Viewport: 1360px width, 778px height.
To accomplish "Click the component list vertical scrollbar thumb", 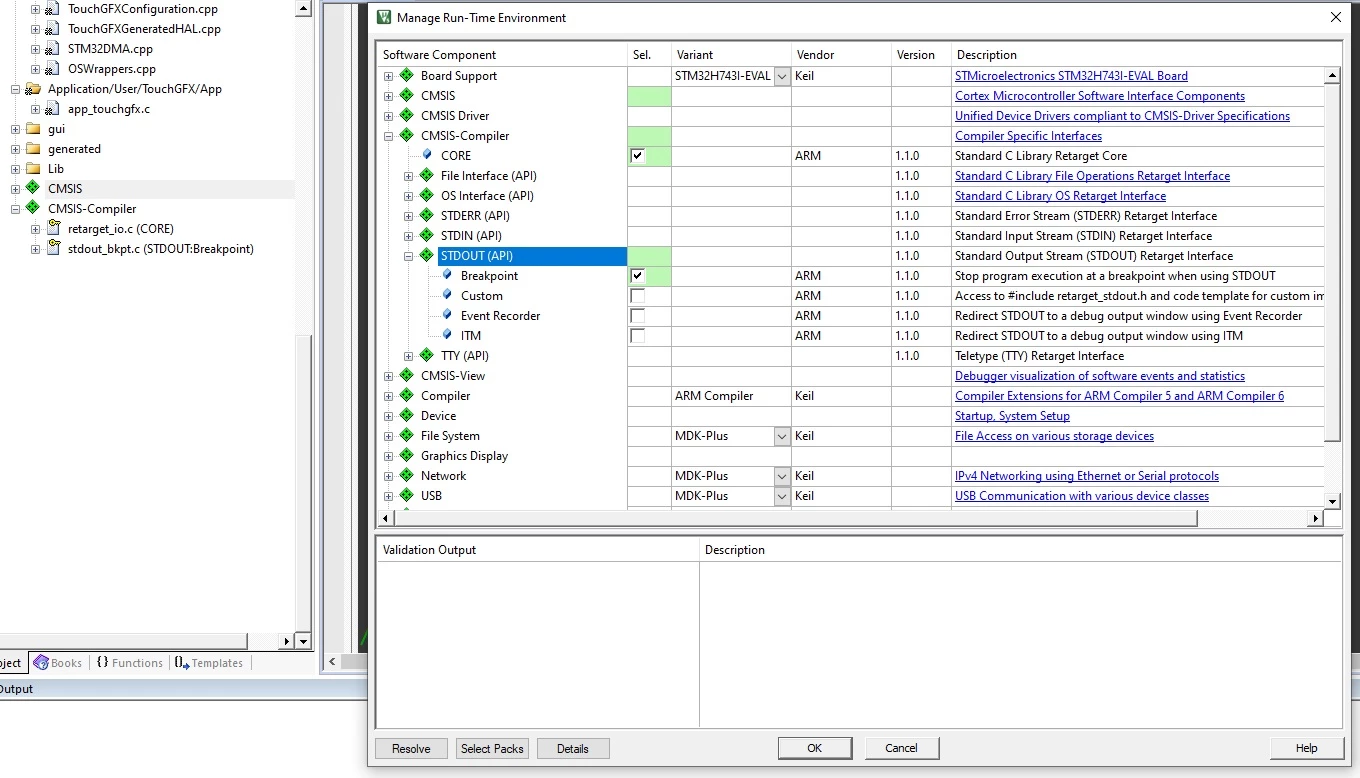I will (x=1332, y=262).
